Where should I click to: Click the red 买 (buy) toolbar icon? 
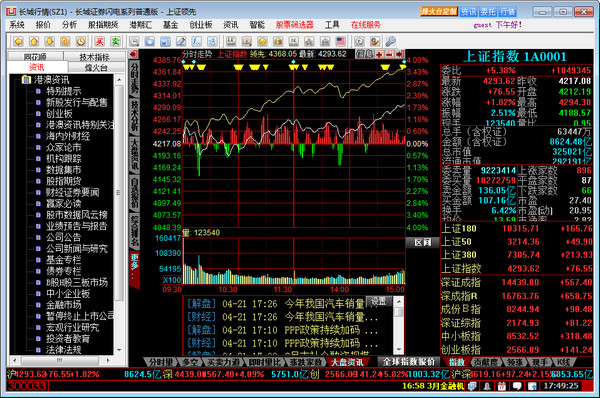pyautogui.click(x=99, y=41)
